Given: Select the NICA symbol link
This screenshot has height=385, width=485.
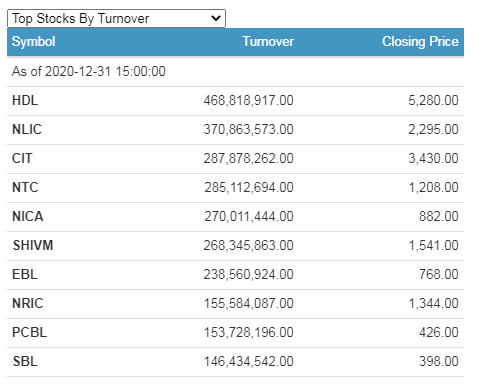Looking at the screenshot, I should 28,216.
